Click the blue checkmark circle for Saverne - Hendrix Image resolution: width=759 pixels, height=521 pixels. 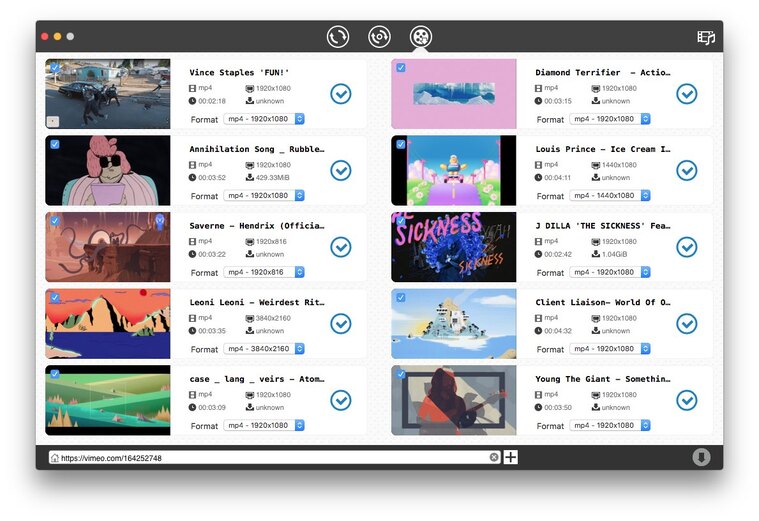click(x=341, y=247)
